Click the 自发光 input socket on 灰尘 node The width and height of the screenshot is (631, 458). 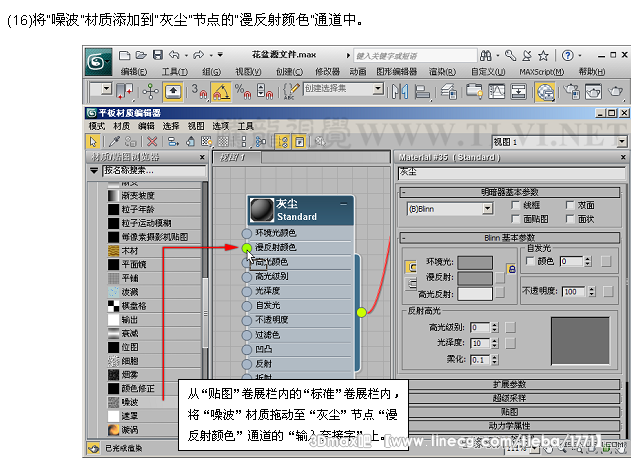tap(247, 306)
